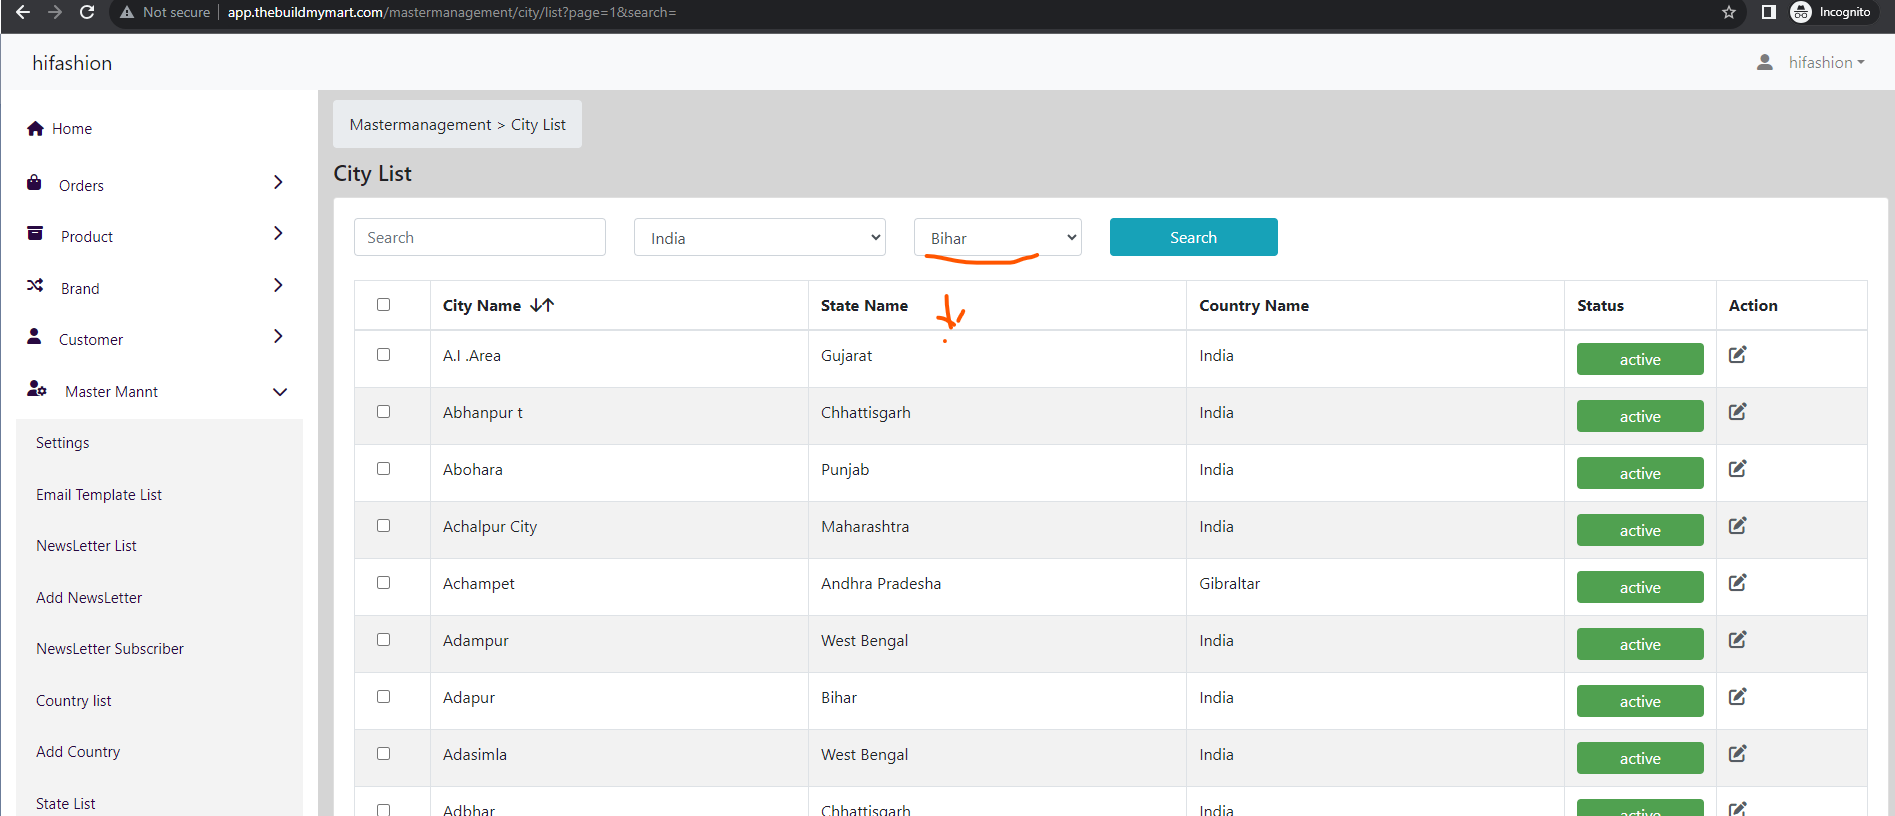The width and height of the screenshot is (1895, 816).
Task: Expand the Customer submenu chevron
Action: [278, 336]
